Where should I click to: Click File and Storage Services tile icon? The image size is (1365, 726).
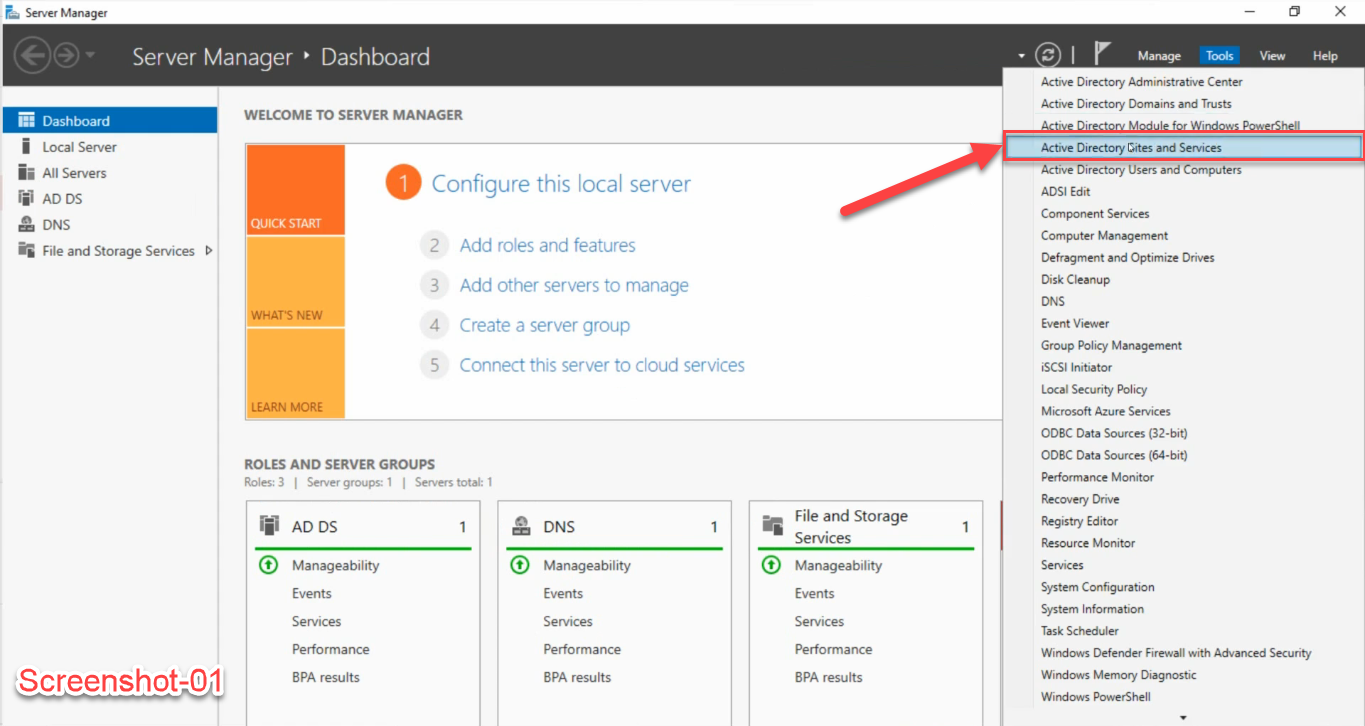pos(772,525)
